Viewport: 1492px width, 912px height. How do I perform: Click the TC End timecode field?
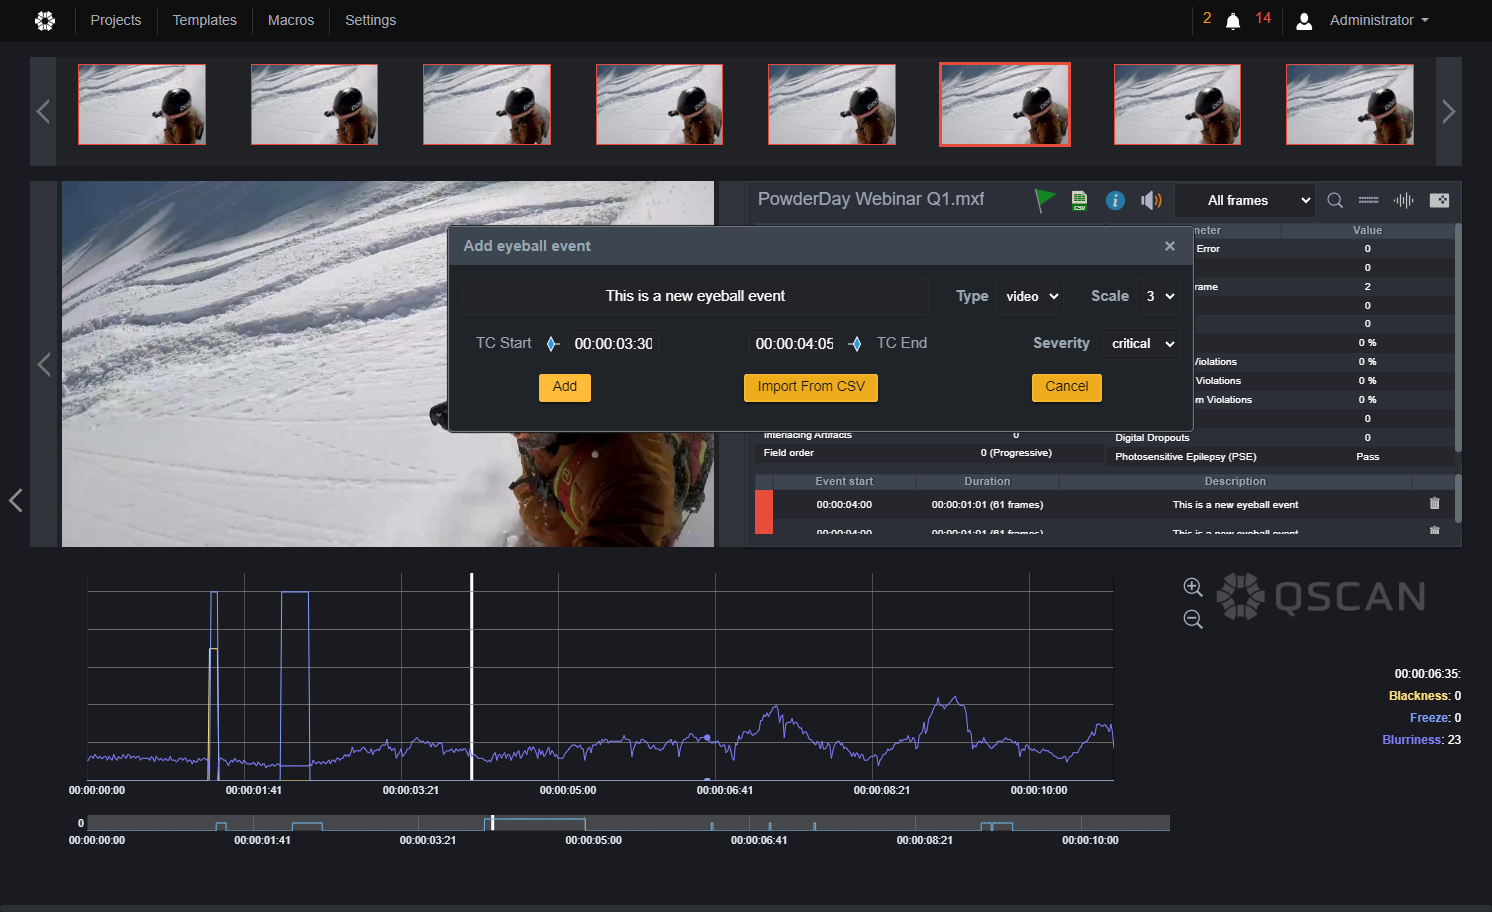pos(794,344)
